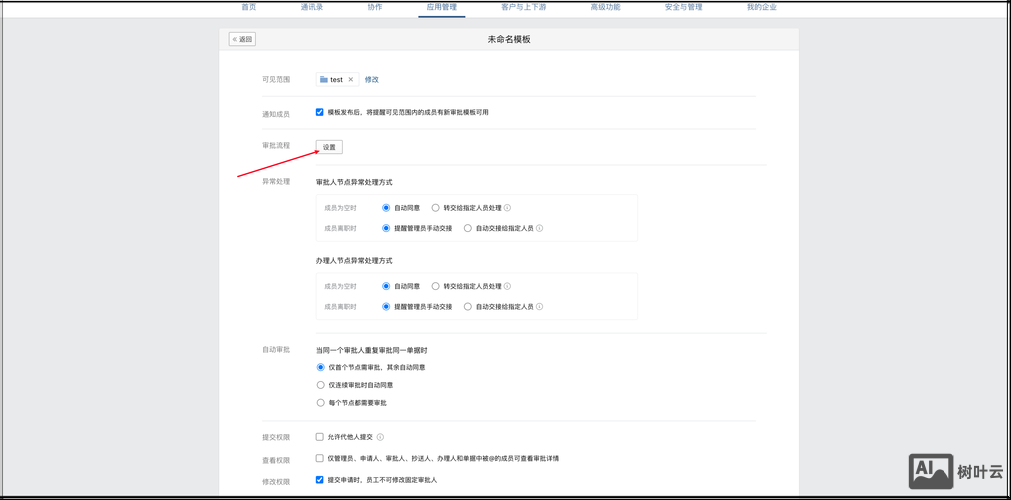This screenshot has height=500, width=1011.
Task: Select 自动同意 for 办理人节点 成员为空时
Action: [x=386, y=286]
